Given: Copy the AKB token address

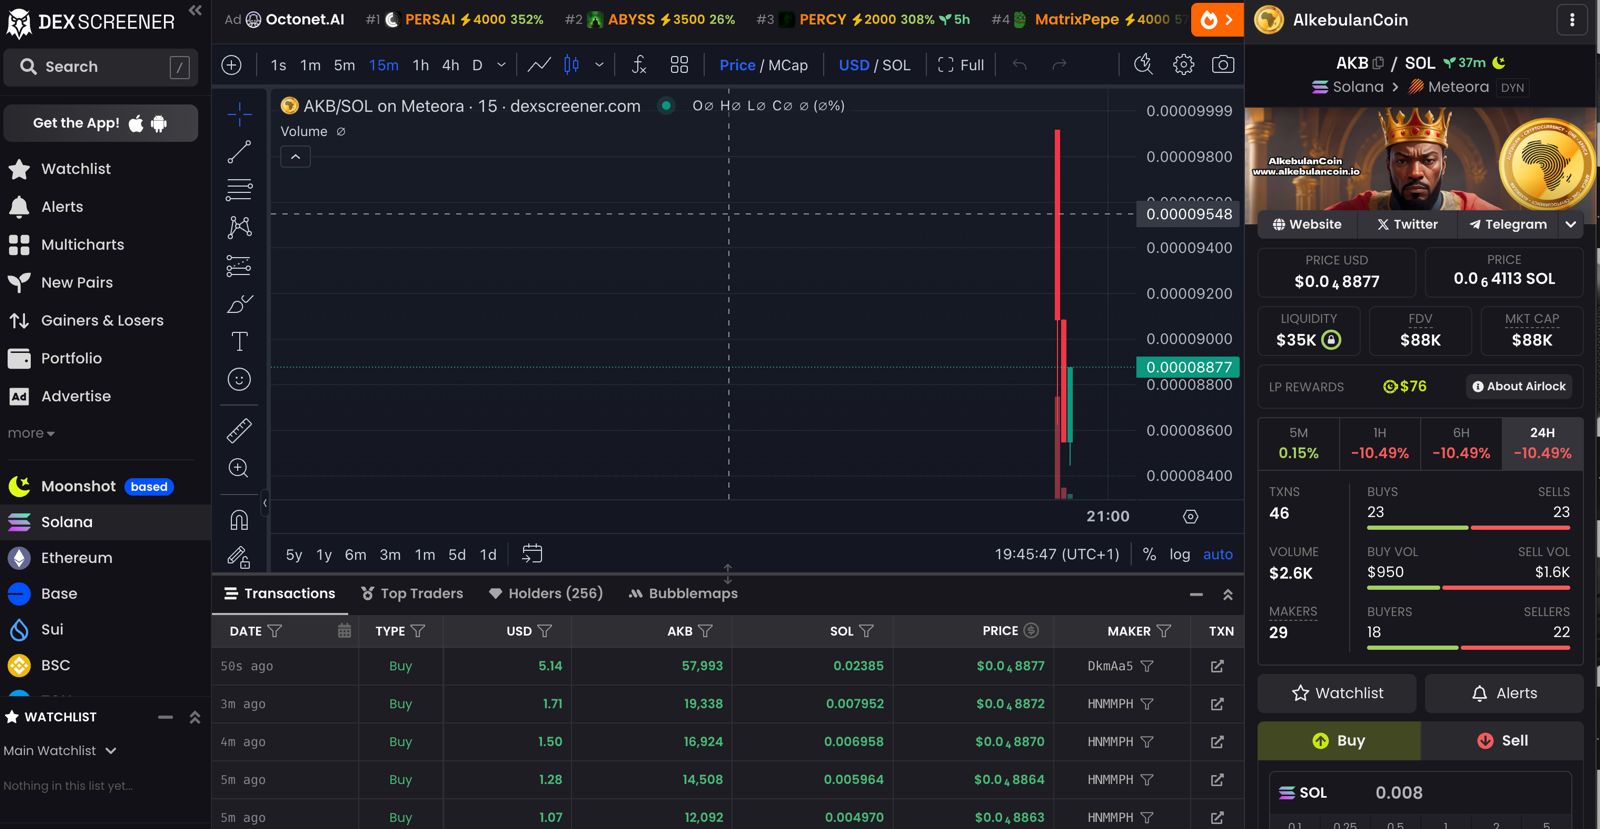Looking at the screenshot, I should (x=1378, y=63).
